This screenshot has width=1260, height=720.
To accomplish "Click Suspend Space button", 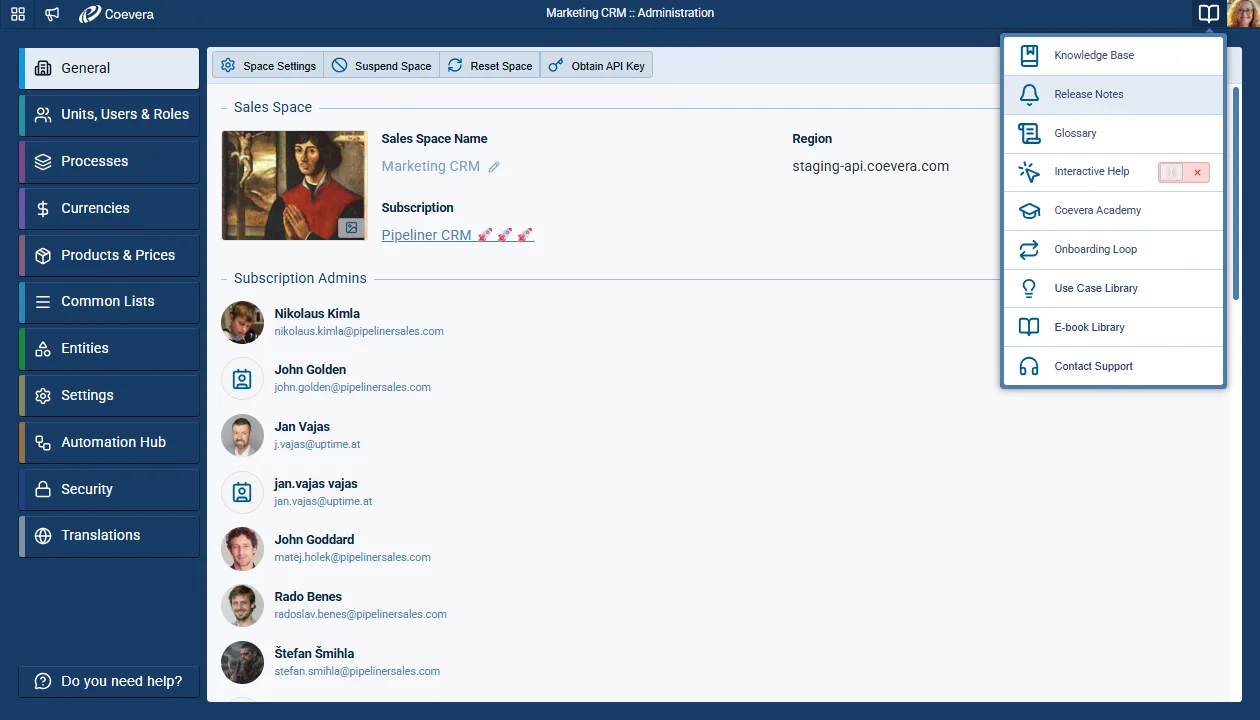I will tap(381, 65).
